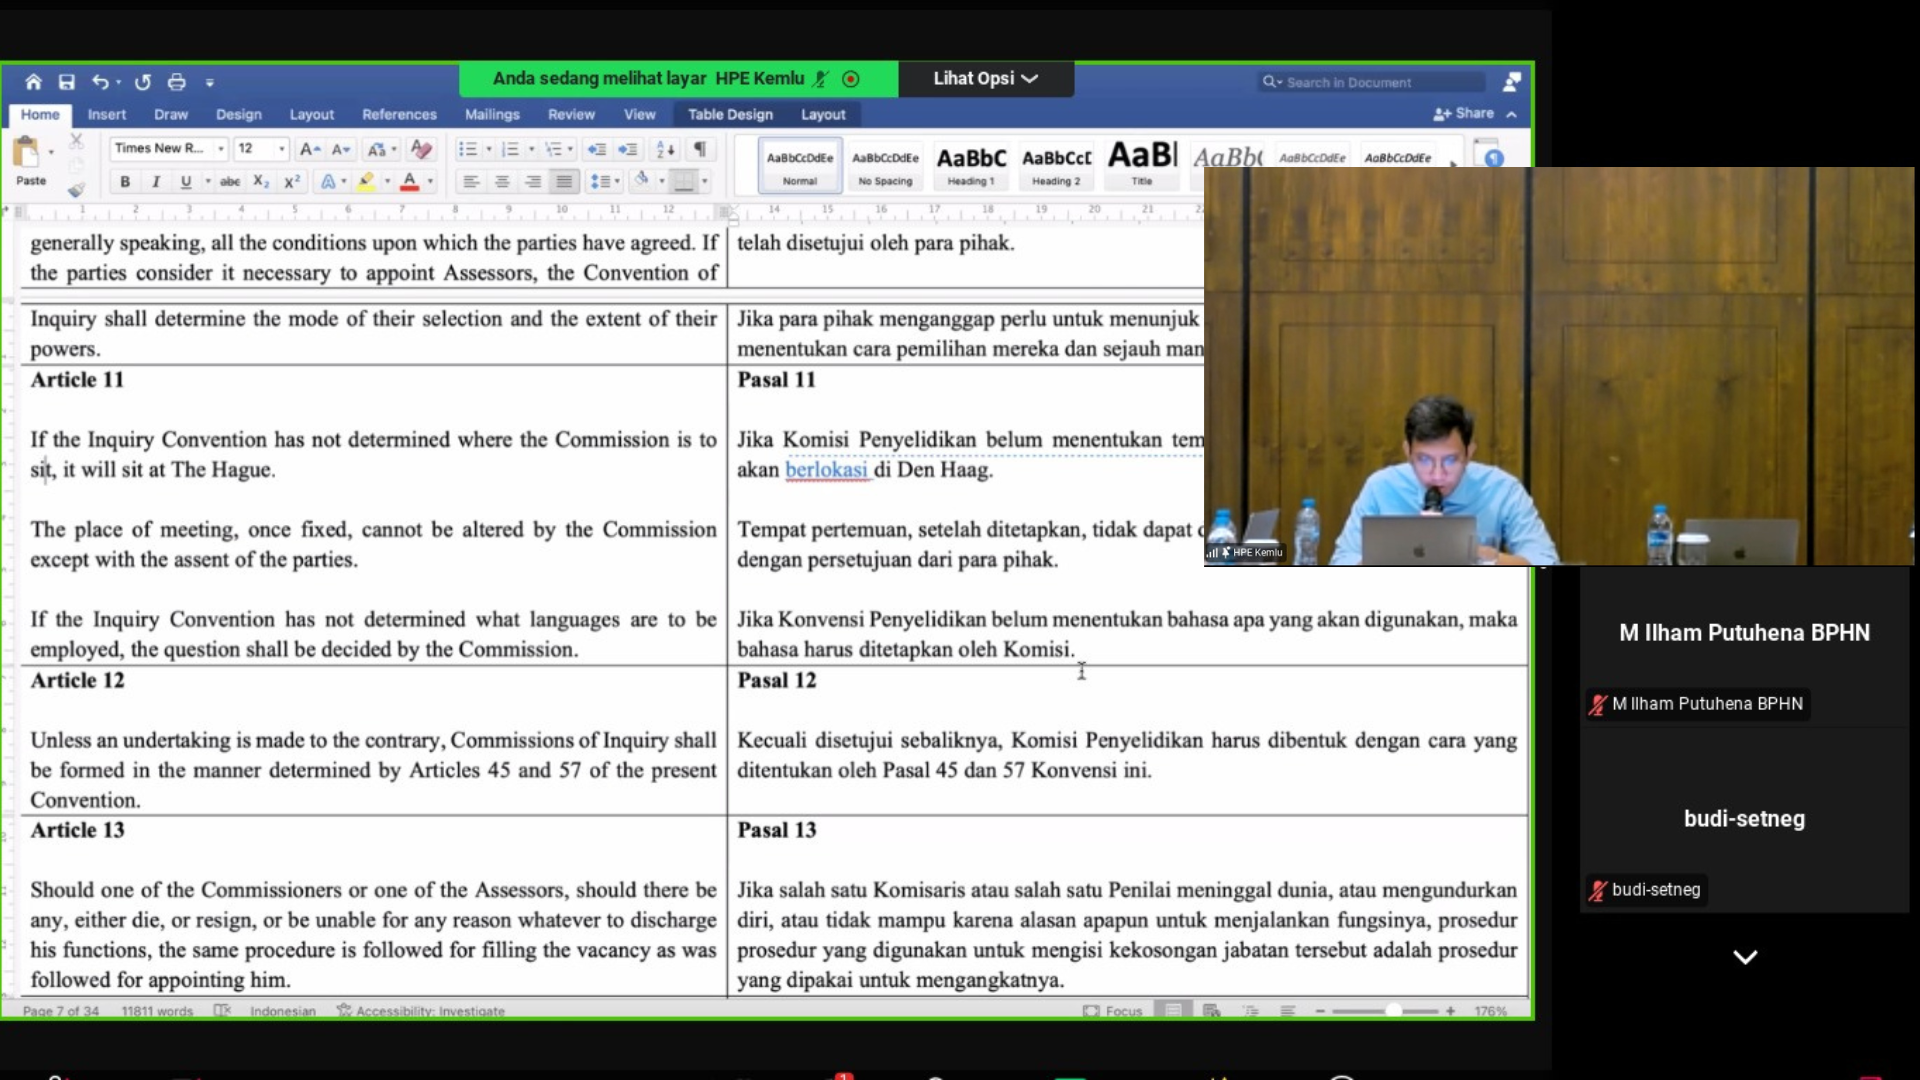Open the Mailings tab
This screenshot has width=1920, height=1080.
[x=492, y=114]
